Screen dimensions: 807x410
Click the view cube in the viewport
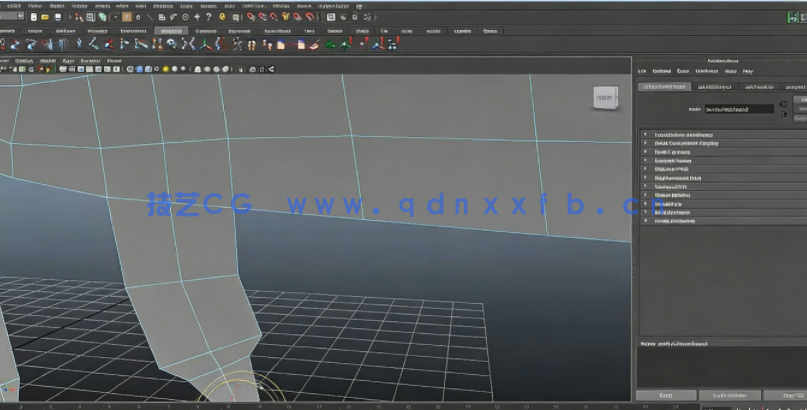(x=604, y=97)
